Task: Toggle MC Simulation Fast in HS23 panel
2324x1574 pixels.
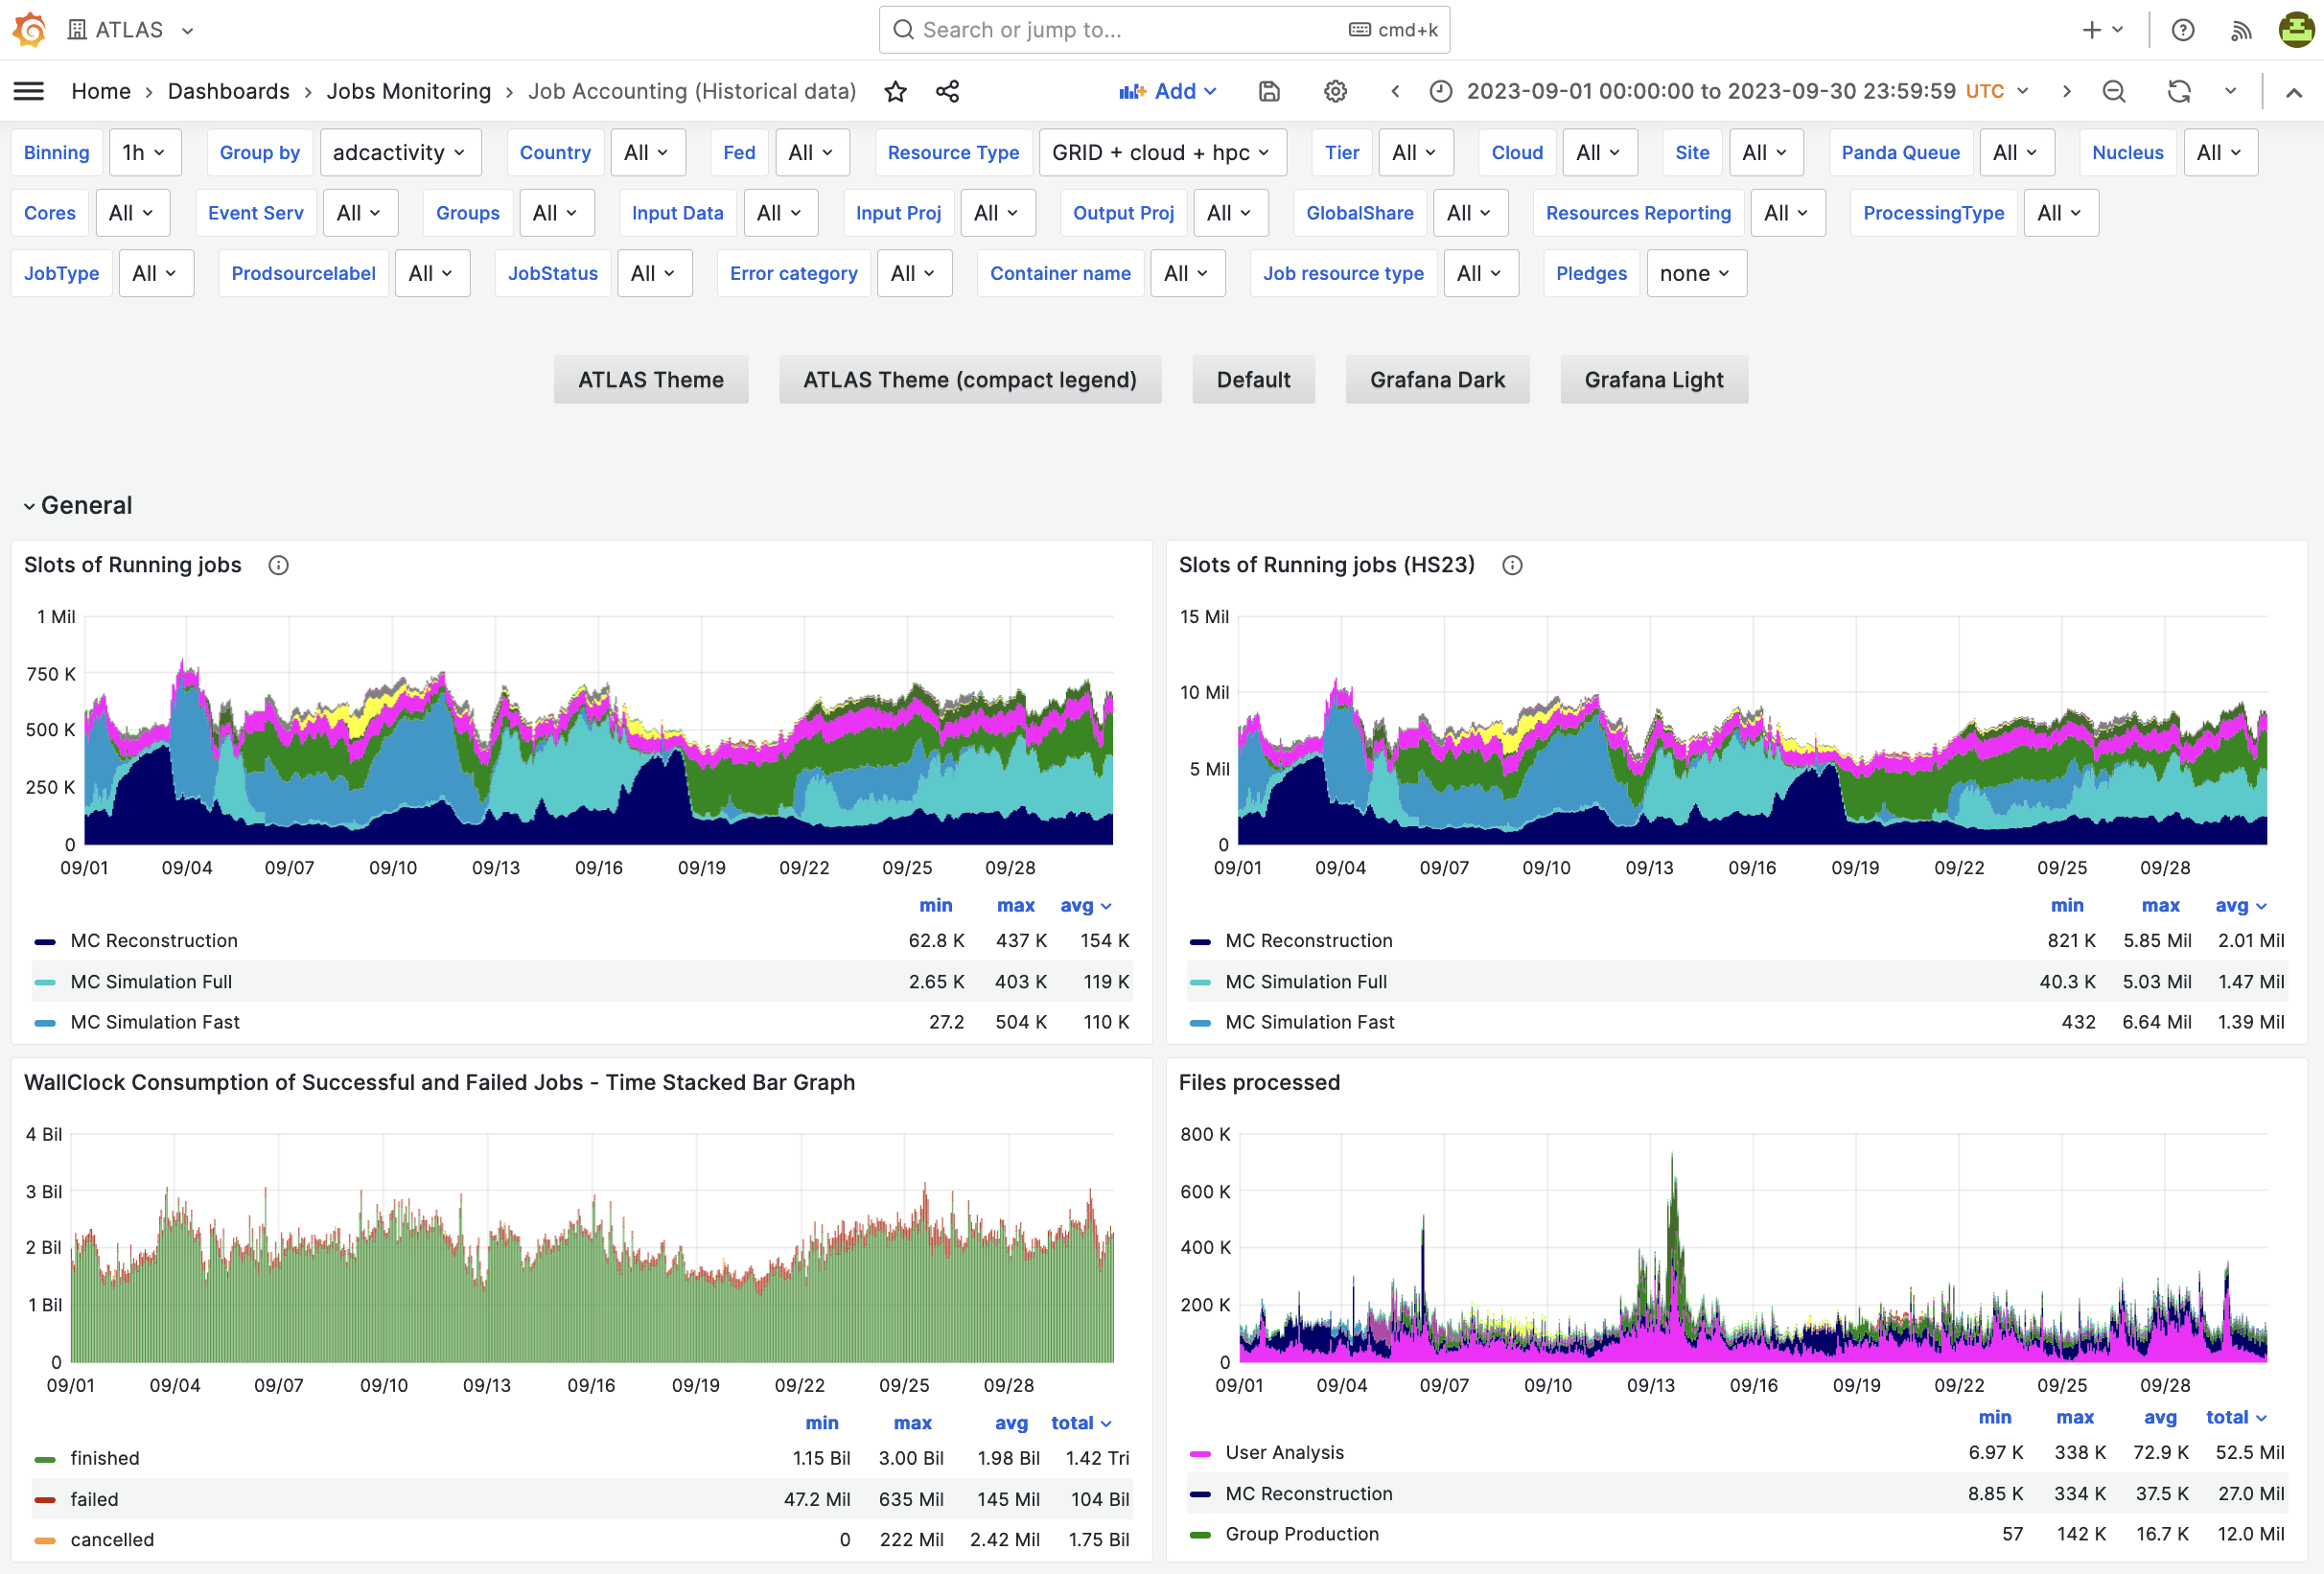Action: pyautogui.click(x=1310, y=1022)
